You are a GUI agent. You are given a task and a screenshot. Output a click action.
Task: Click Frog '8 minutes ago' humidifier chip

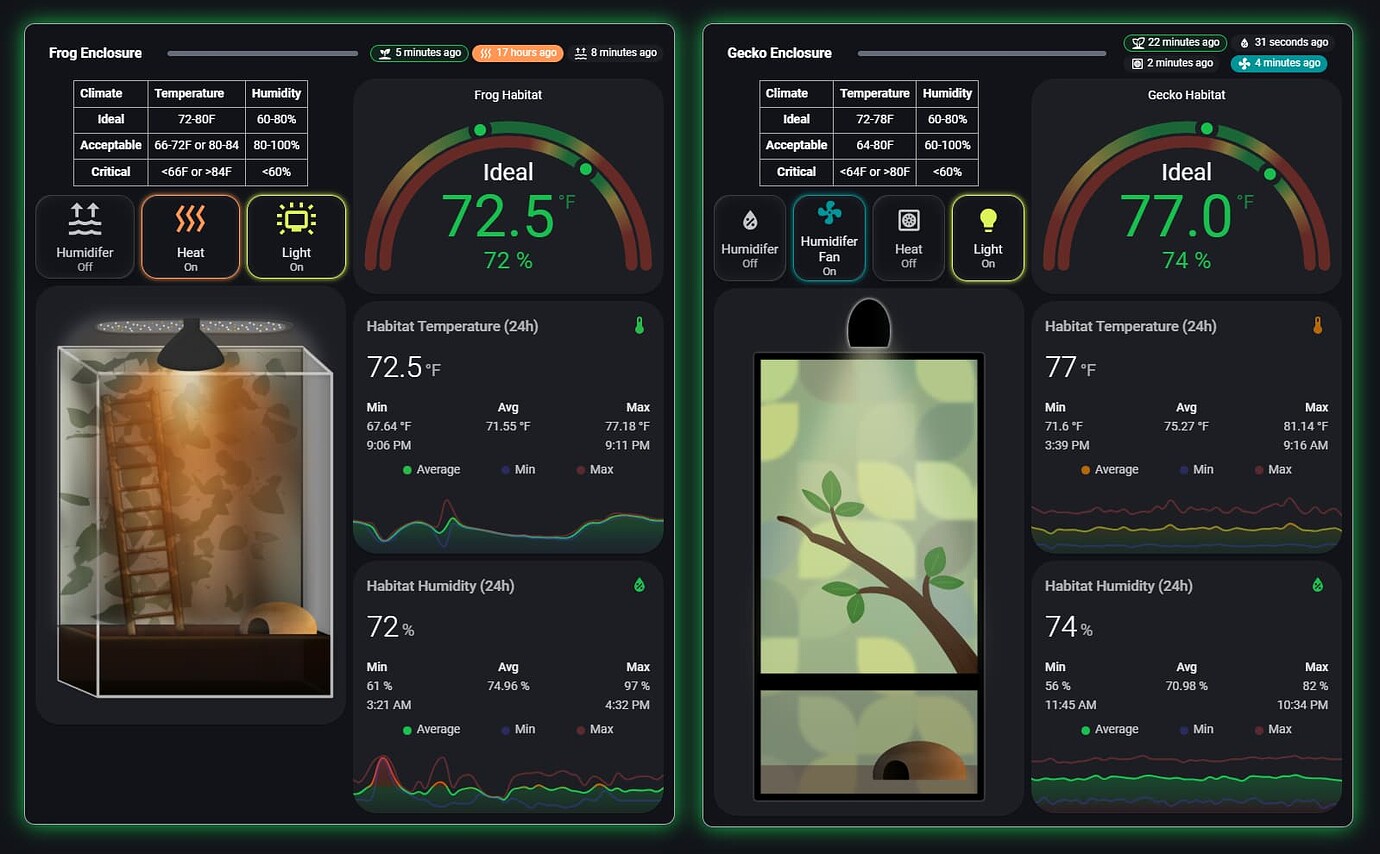pyautogui.click(x=615, y=53)
